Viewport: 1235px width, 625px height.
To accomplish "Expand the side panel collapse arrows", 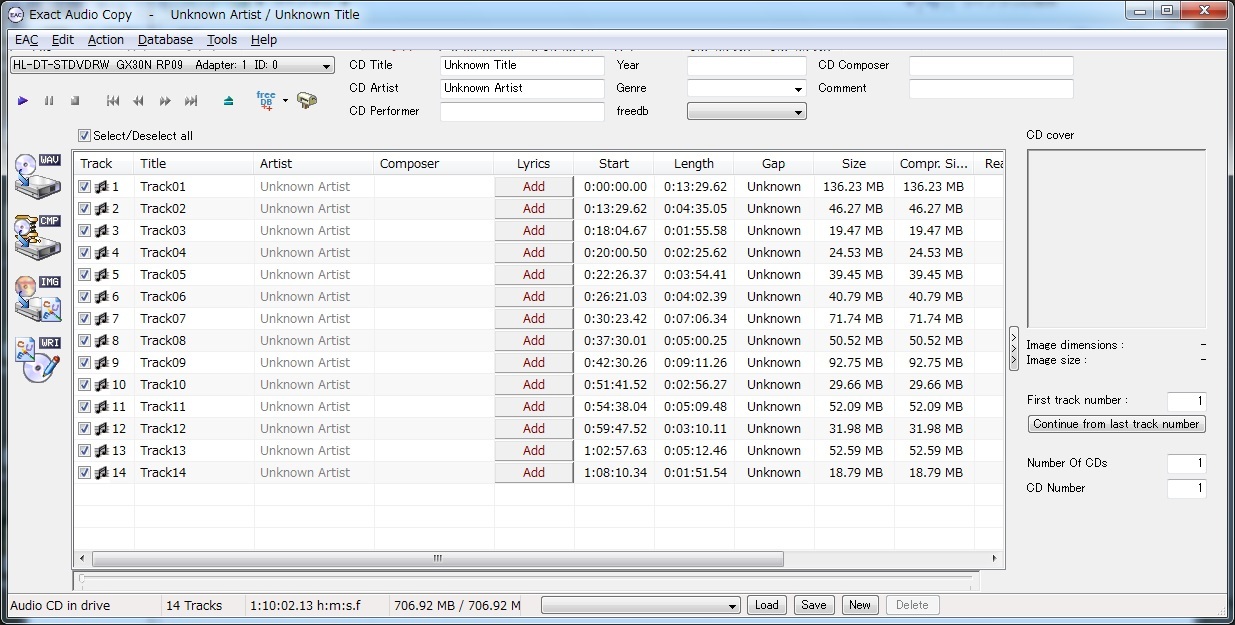I will tap(1014, 348).
